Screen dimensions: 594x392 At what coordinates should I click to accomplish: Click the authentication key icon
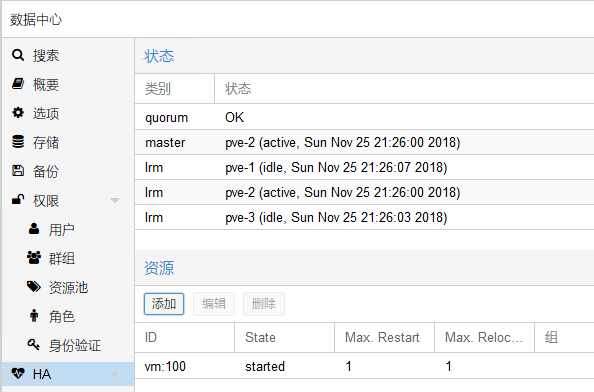pyautogui.click(x=34, y=344)
